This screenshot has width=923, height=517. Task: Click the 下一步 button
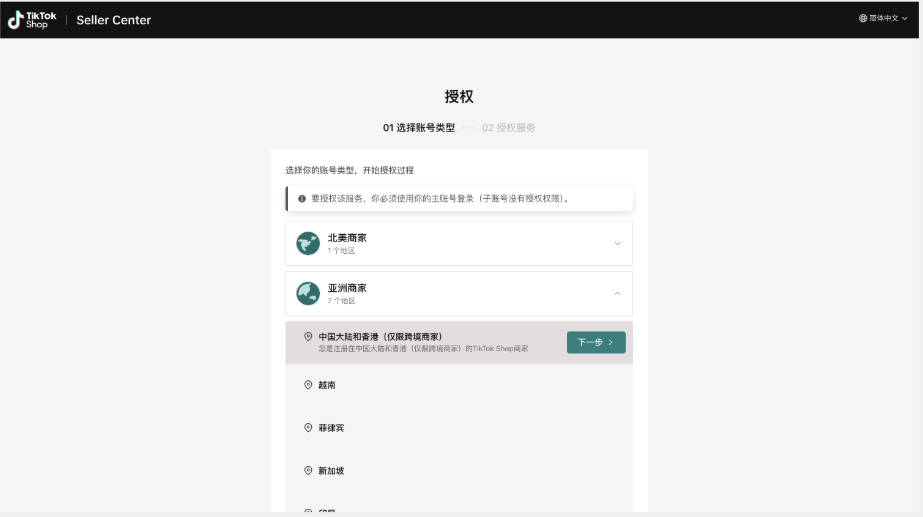[x=596, y=342]
